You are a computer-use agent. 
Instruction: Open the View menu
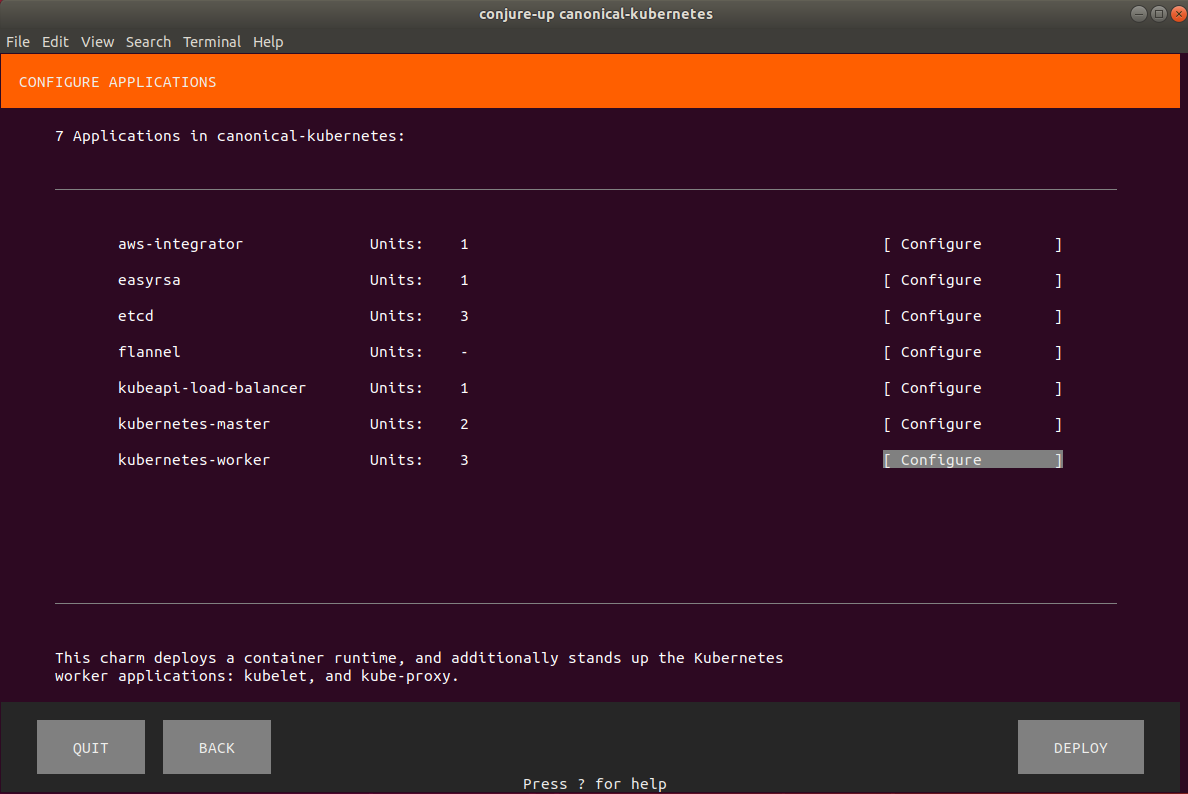(x=97, y=42)
